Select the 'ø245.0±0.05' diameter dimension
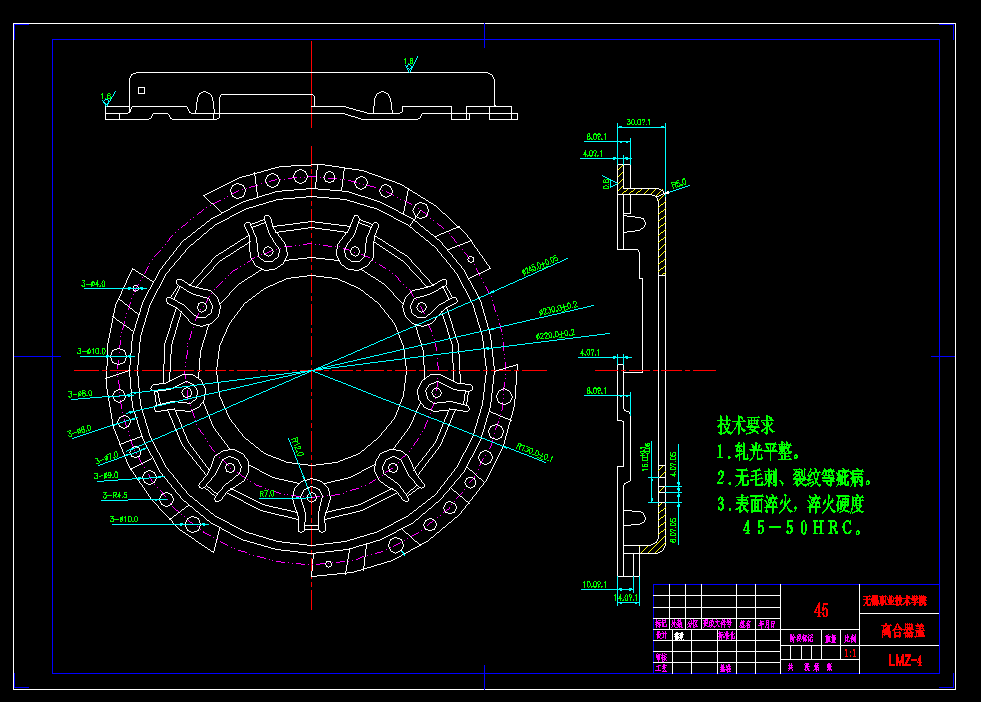Screen dimensions: 981x702 coord(540,265)
